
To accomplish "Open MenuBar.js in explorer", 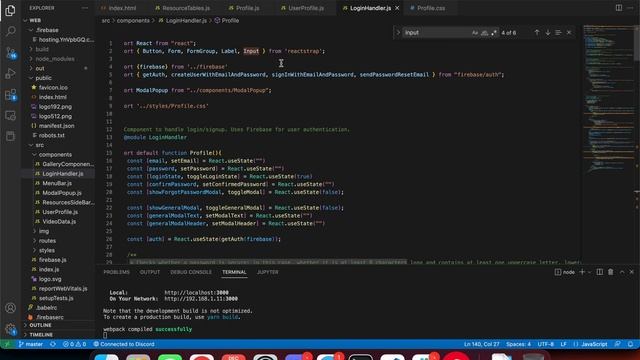I will click(57, 183).
